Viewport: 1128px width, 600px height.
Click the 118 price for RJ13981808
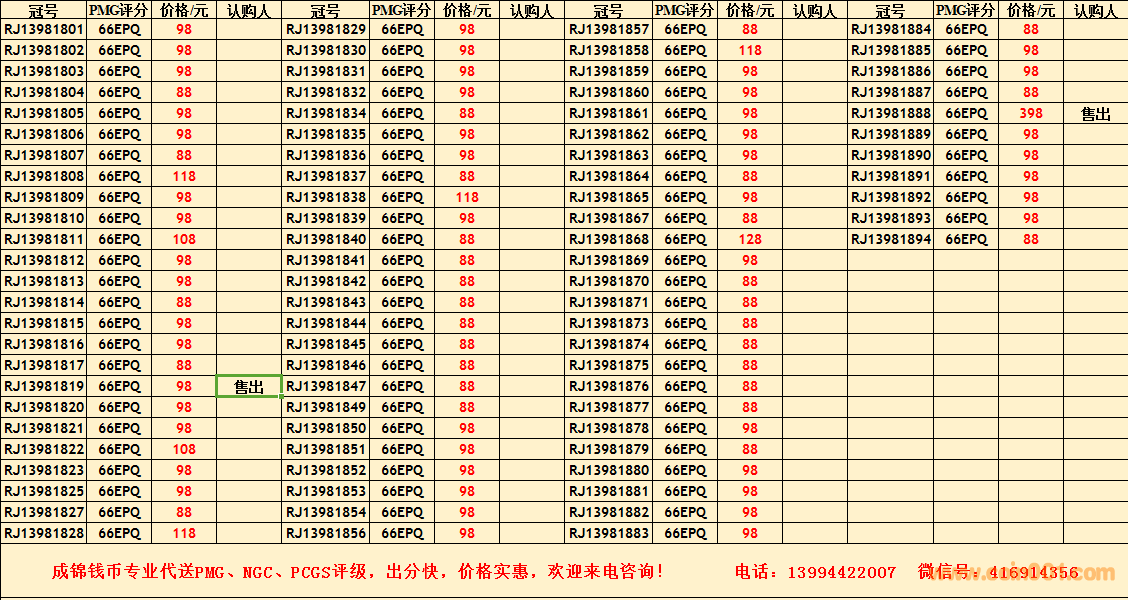tap(184, 177)
